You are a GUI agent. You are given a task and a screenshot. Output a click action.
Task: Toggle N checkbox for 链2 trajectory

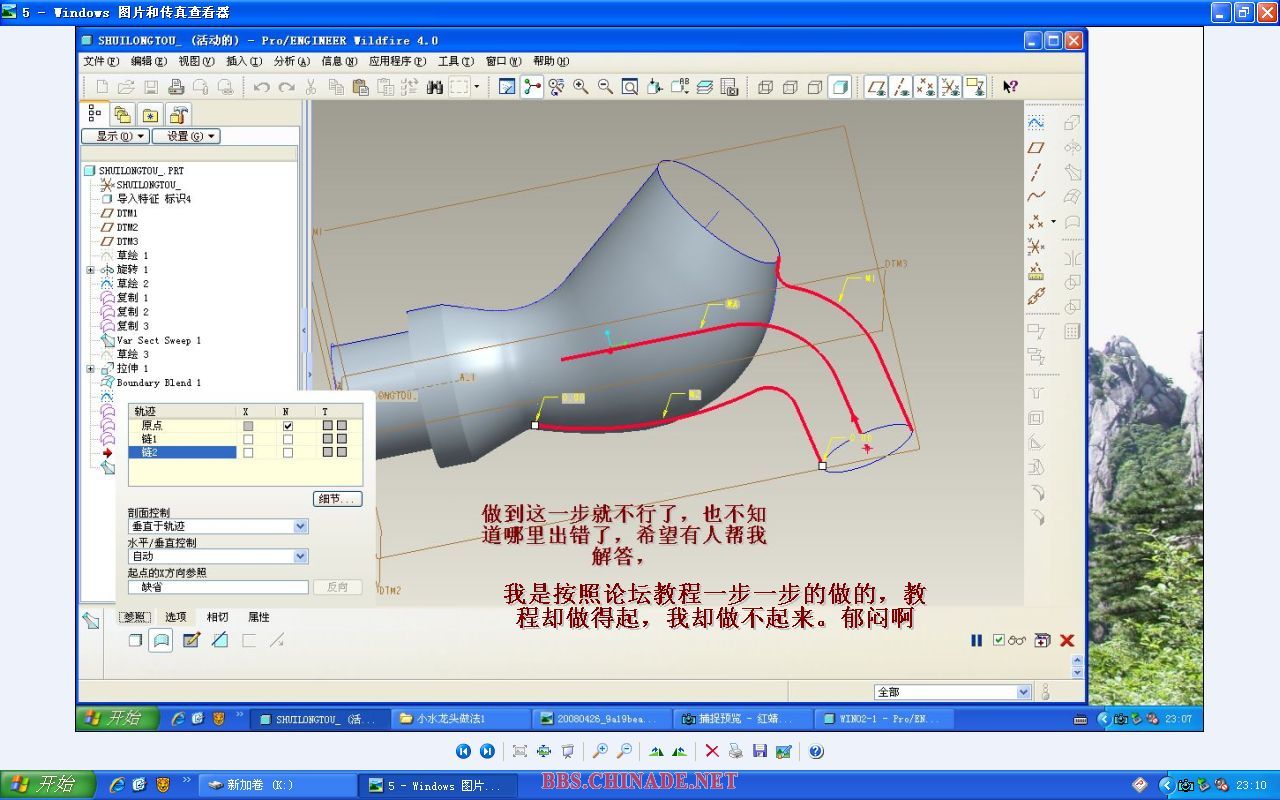[288, 453]
